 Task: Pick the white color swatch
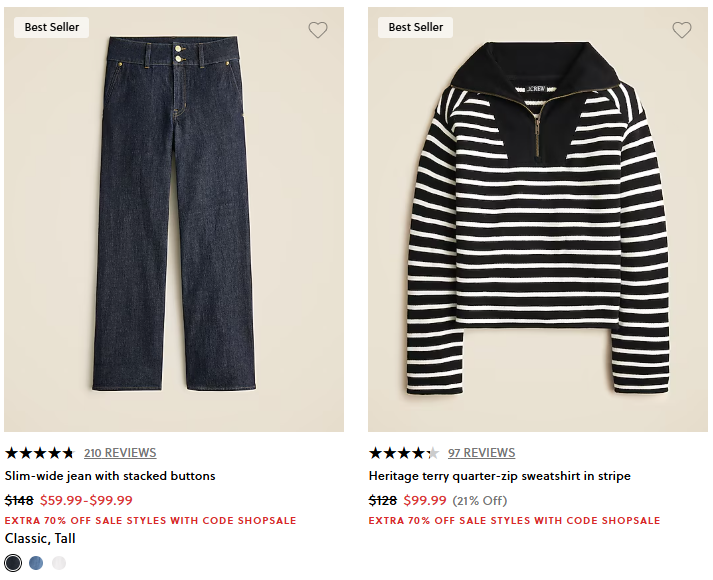(59, 563)
